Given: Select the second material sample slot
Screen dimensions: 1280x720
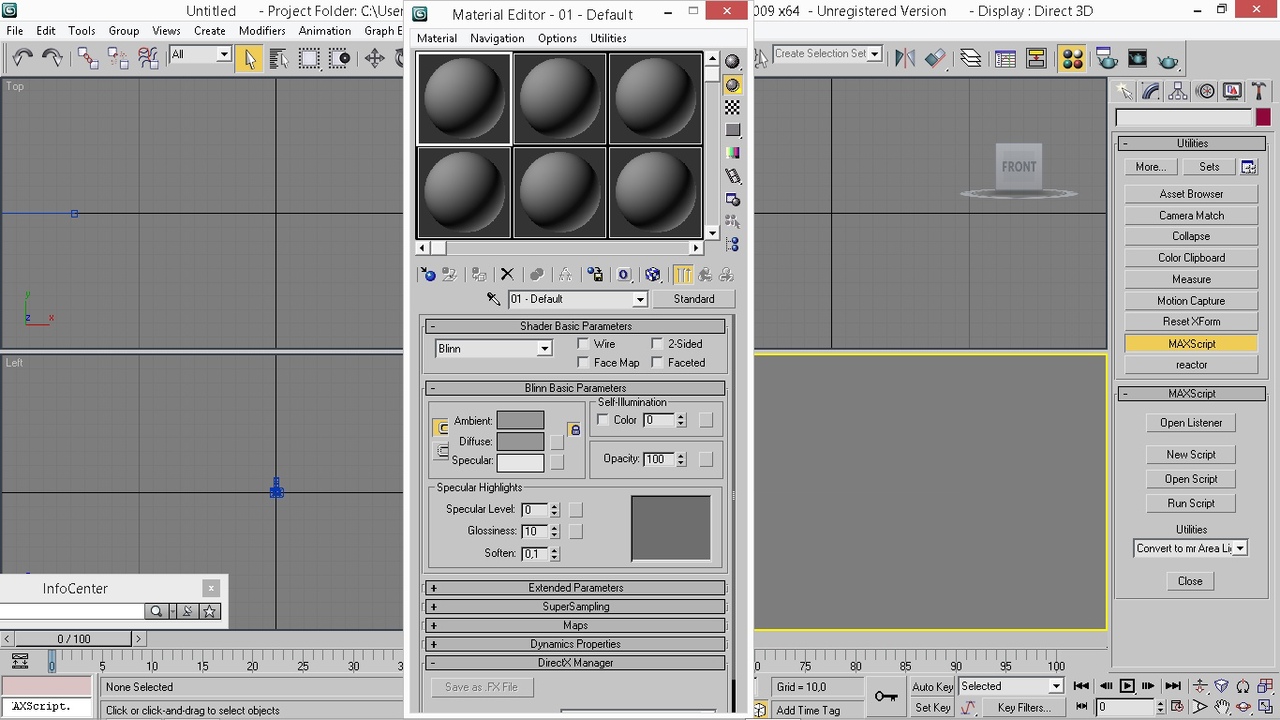Looking at the screenshot, I should pyautogui.click(x=559, y=97).
